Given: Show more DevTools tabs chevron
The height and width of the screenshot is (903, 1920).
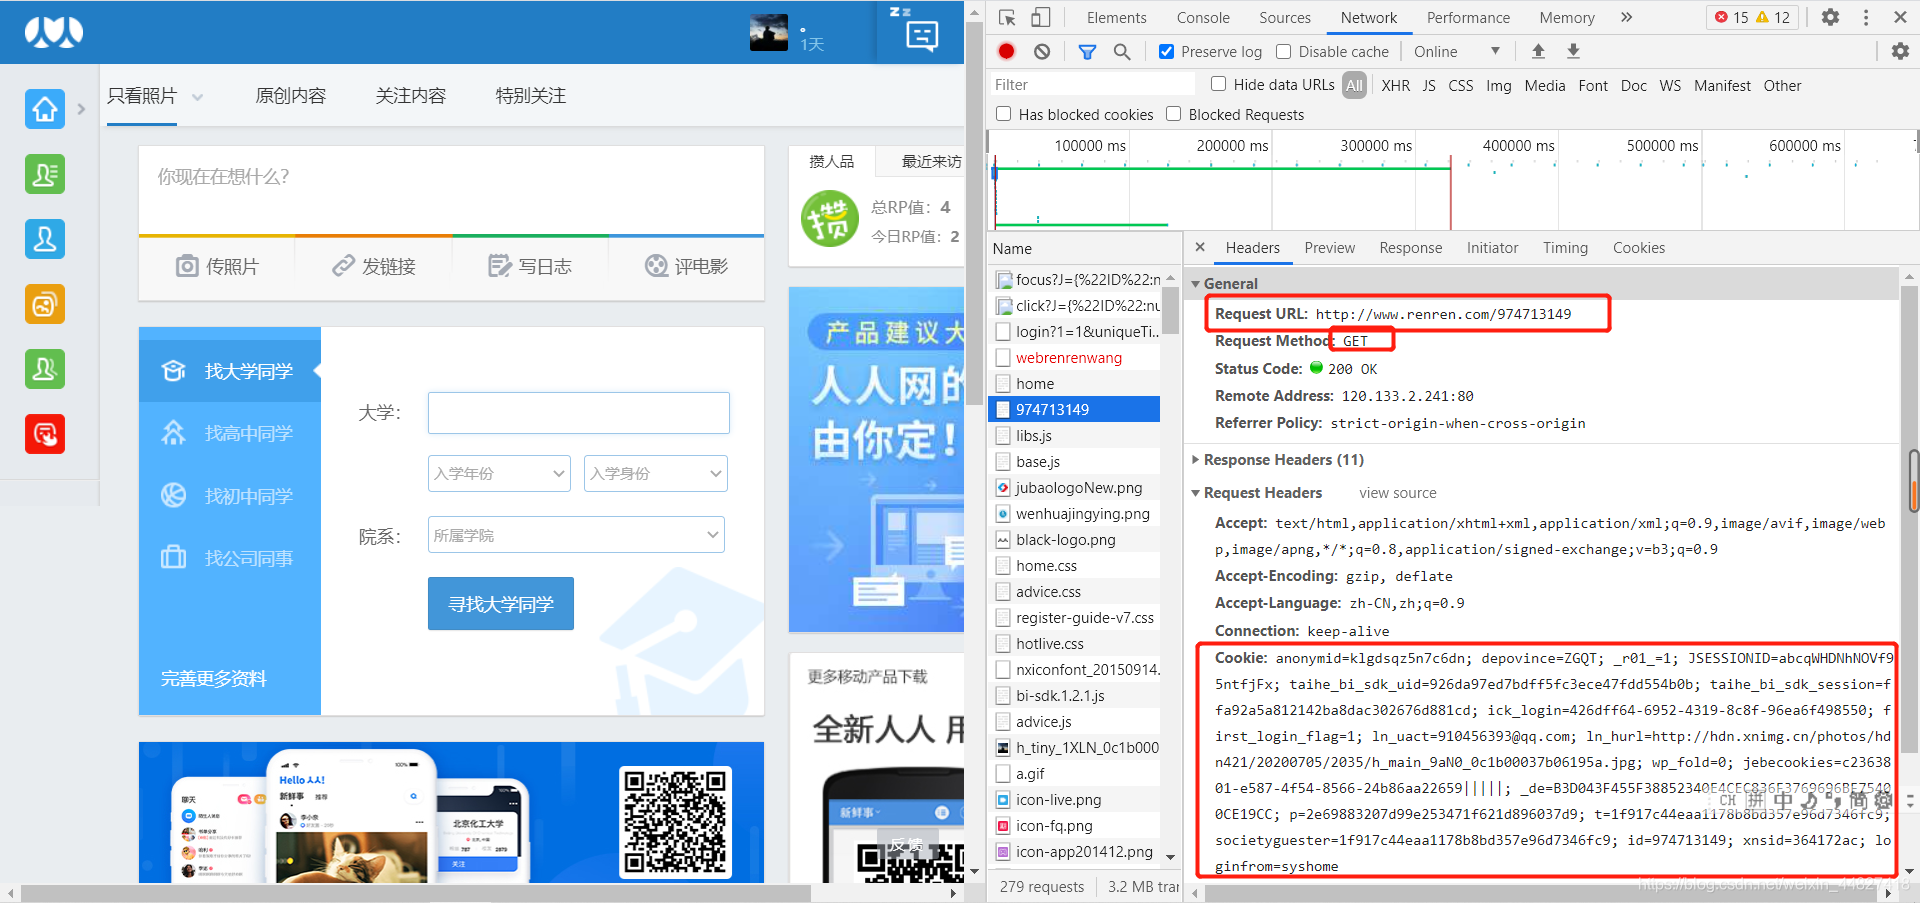Looking at the screenshot, I should (x=1626, y=17).
